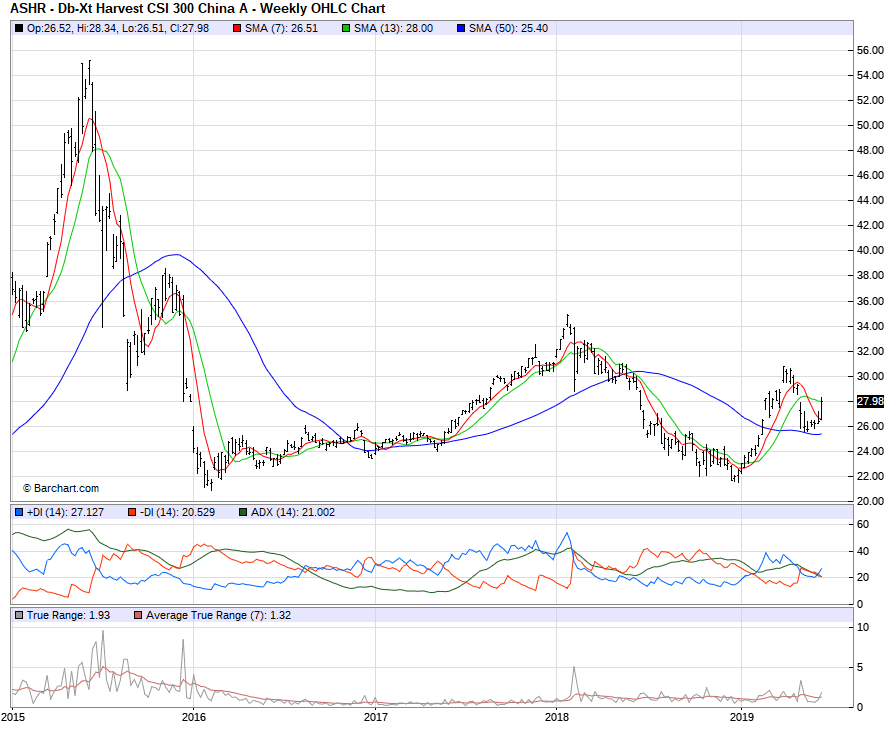Click the '© Barchart.com' credit text
This screenshot has width=895, height=748.
tap(61, 488)
